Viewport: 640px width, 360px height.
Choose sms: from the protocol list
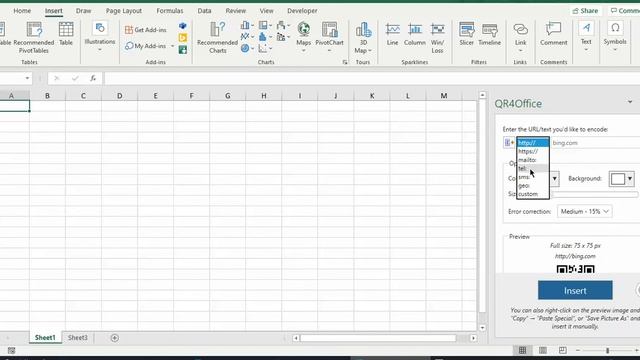(x=533, y=177)
